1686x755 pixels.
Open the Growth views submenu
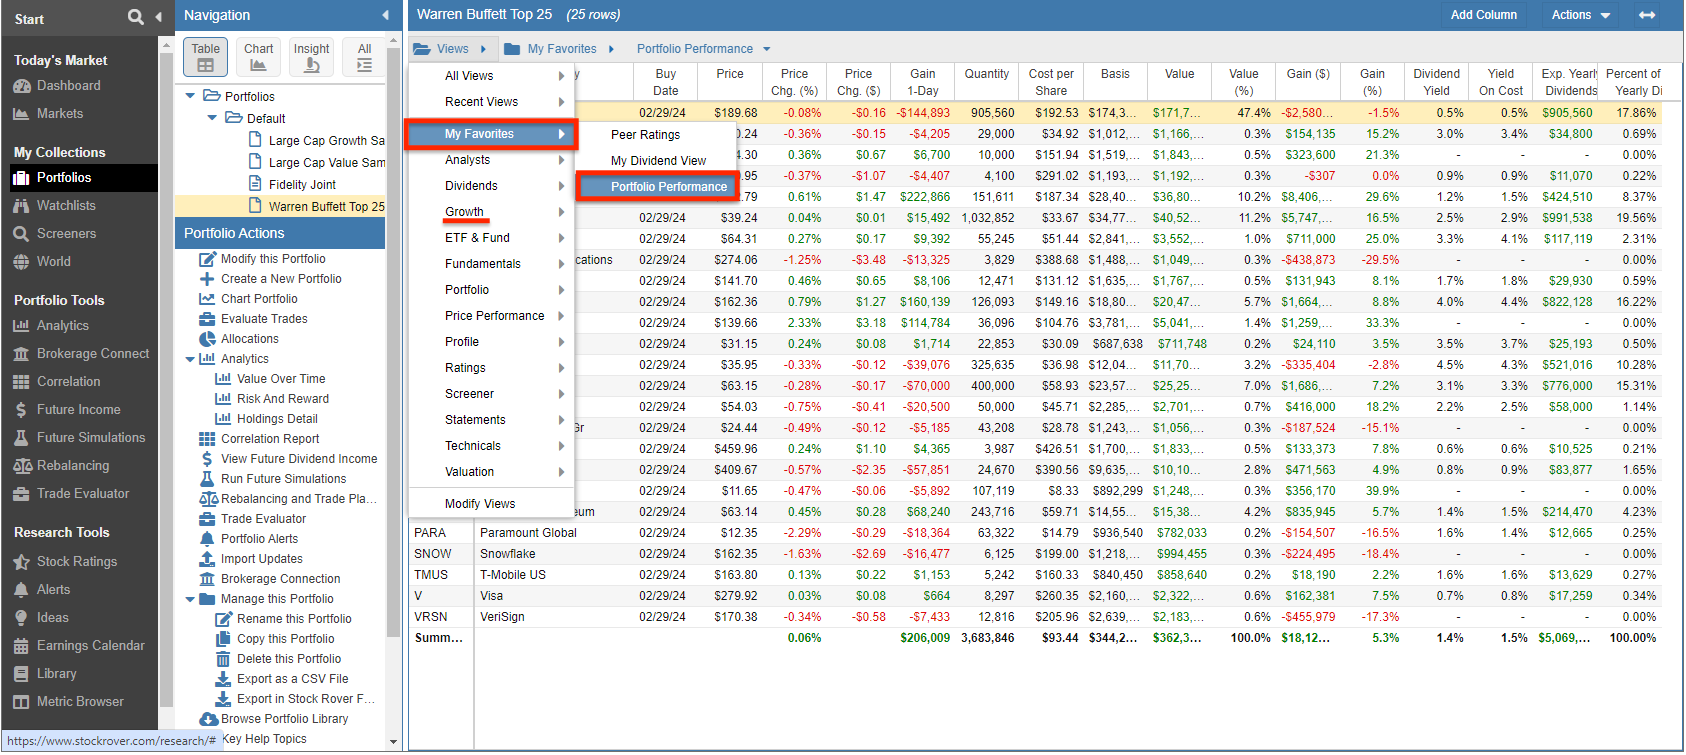491,212
